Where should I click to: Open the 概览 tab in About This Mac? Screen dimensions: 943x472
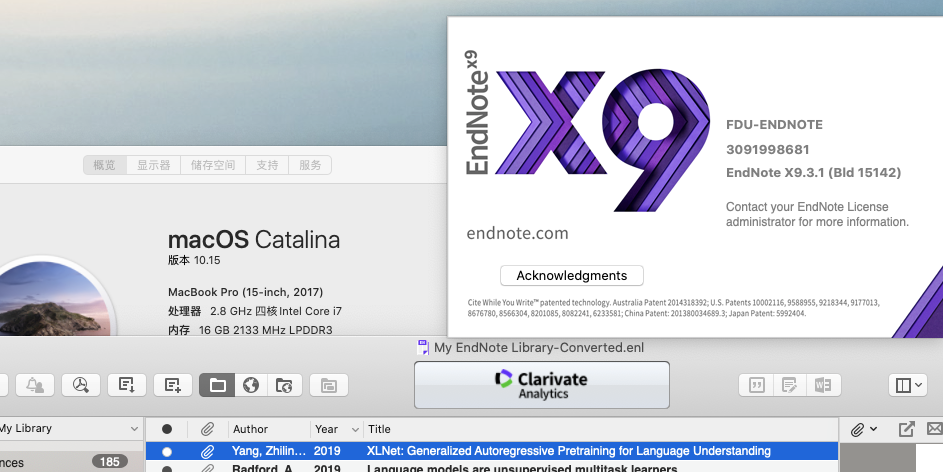[105, 165]
